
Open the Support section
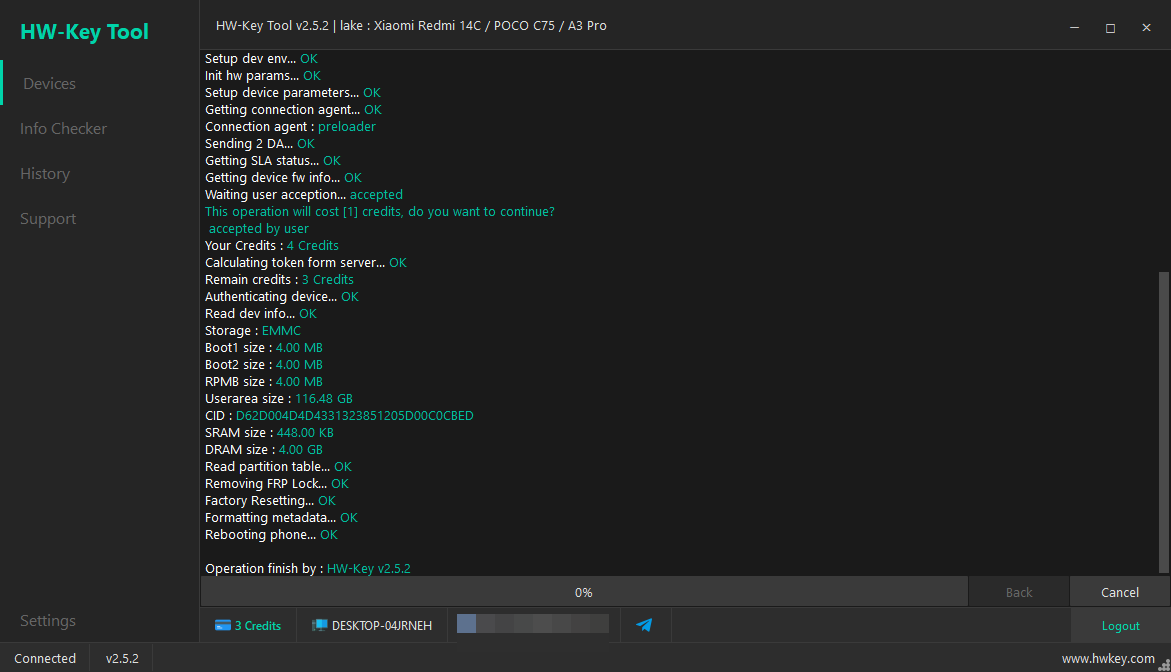coord(48,219)
